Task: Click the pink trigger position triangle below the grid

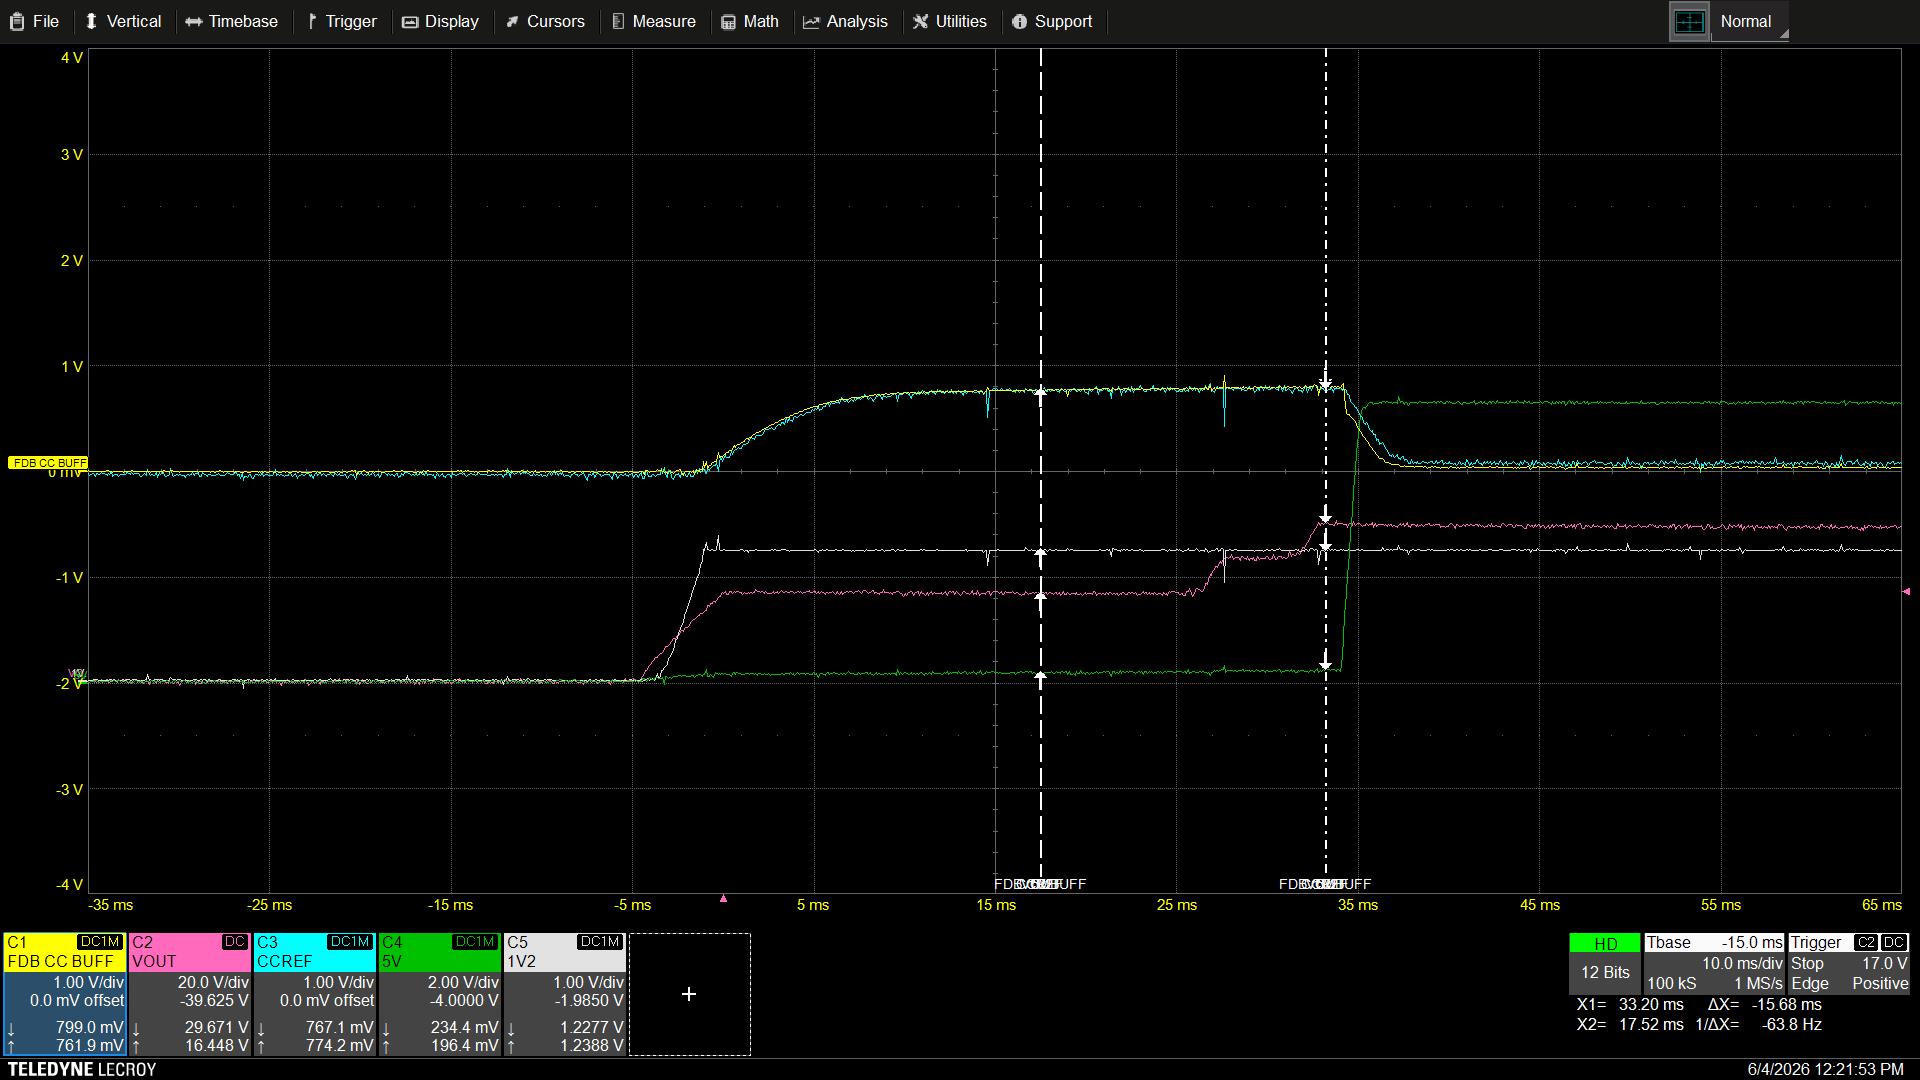Action: 723,899
